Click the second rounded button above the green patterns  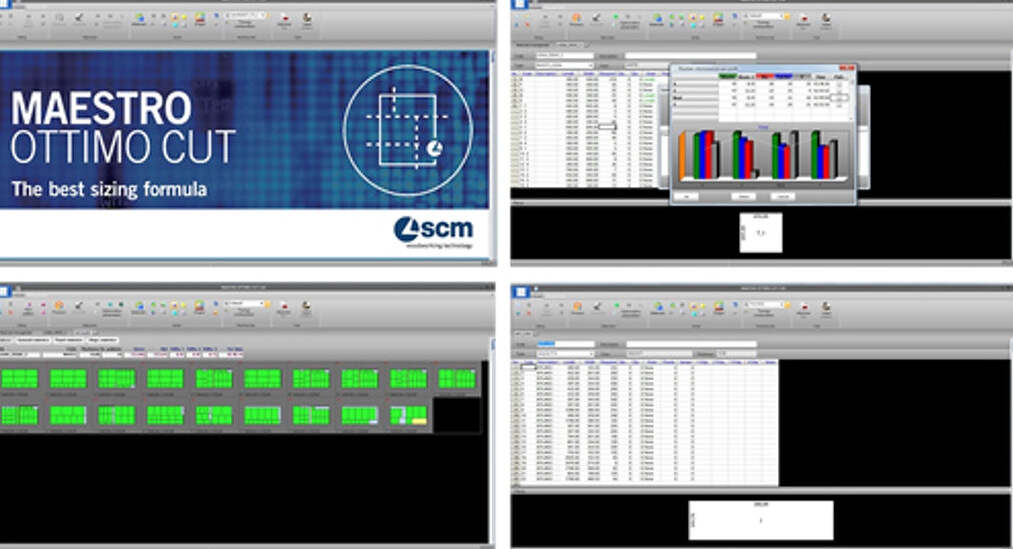(x=32, y=340)
